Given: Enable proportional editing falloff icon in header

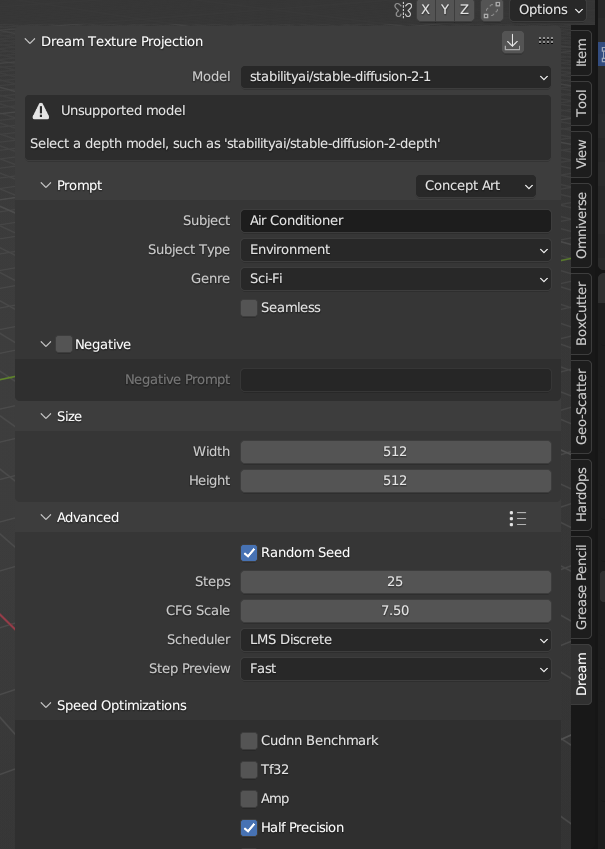Looking at the screenshot, I should click(x=490, y=10).
